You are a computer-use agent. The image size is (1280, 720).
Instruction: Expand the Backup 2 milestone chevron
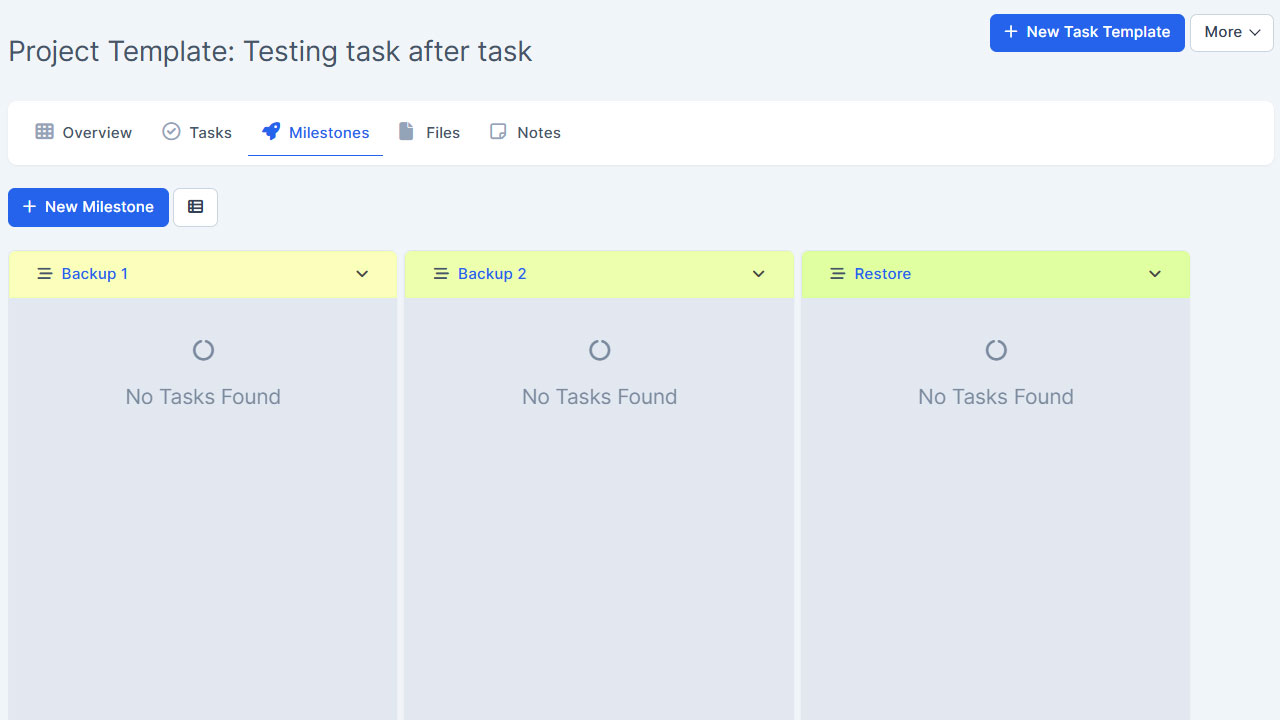pos(759,274)
